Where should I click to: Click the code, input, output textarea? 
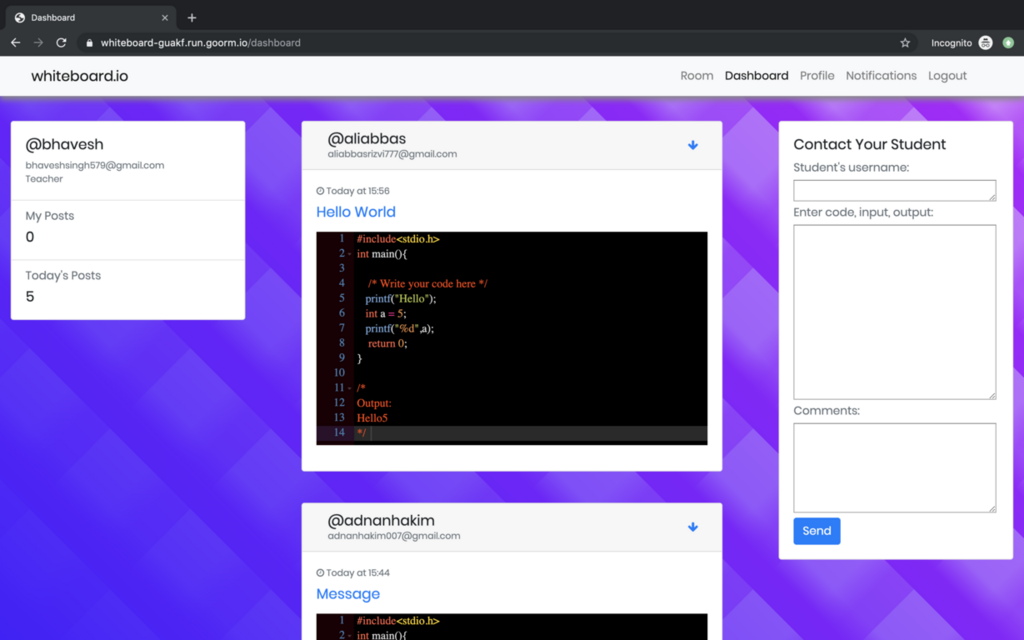[895, 312]
